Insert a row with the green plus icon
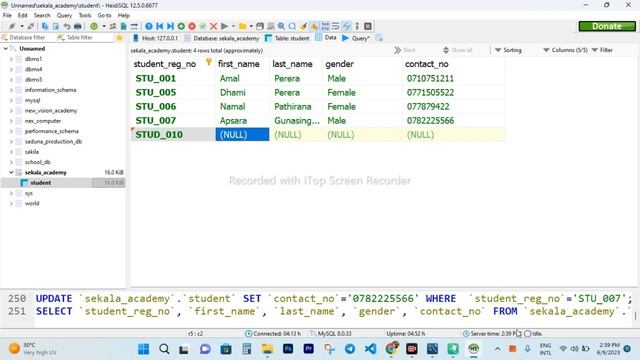Viewport: 640px width, 360px height. pyautogui.click(x=181, y=26)
